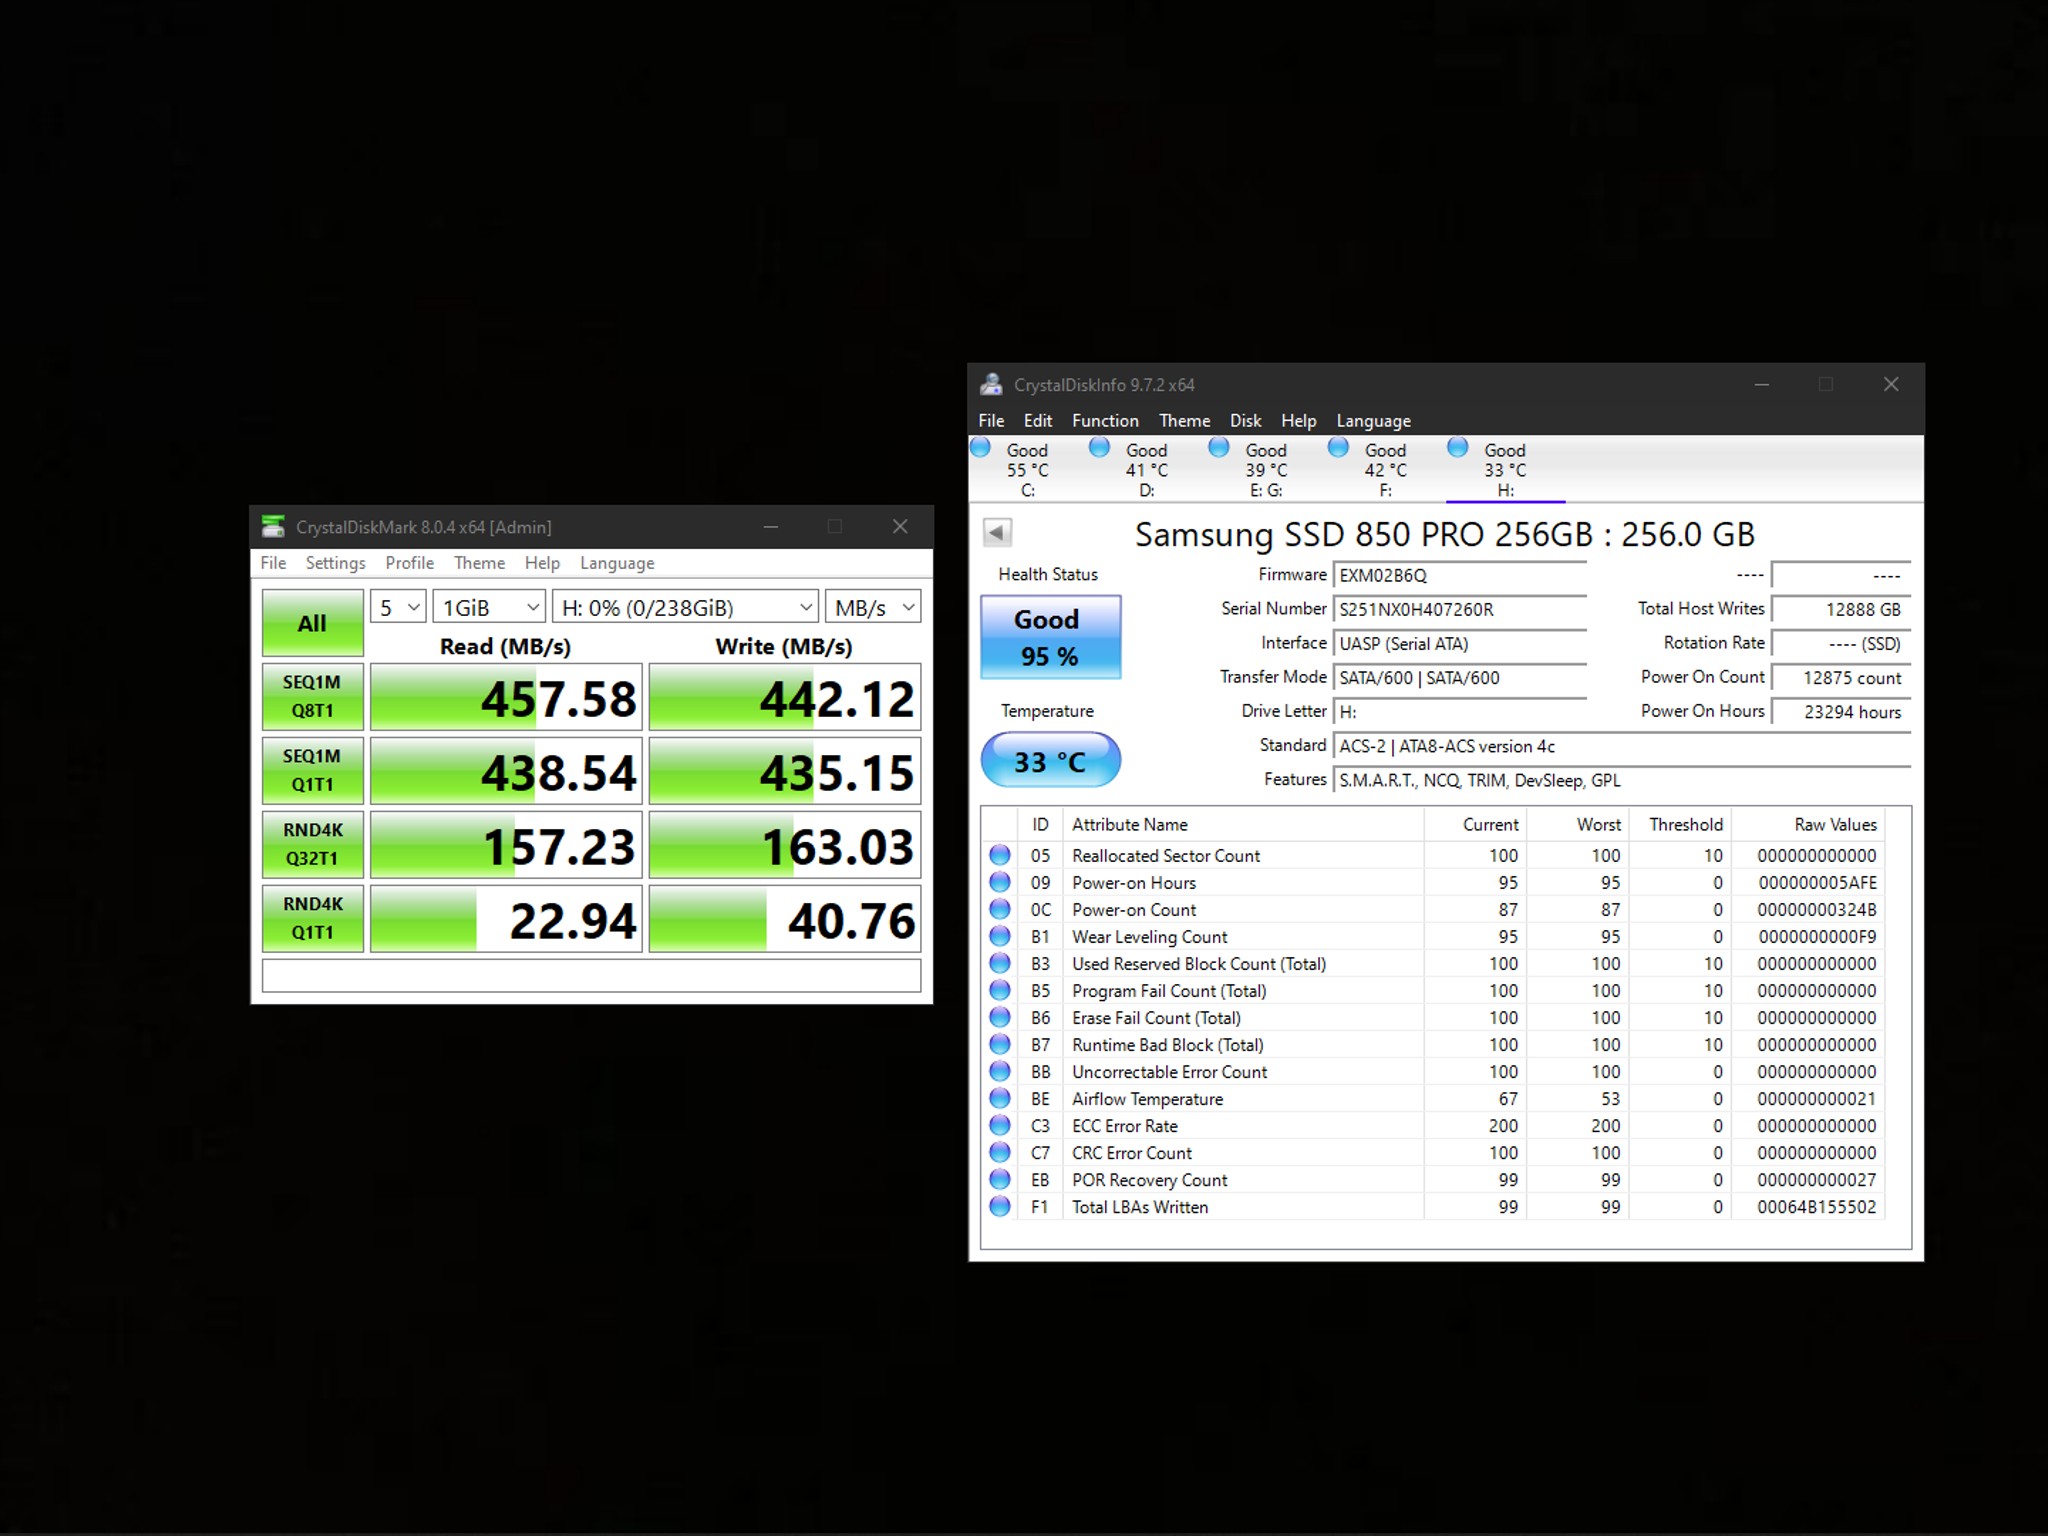
Task: Open the drive selector showing H: 0%
Action: [x=685, y=607]
